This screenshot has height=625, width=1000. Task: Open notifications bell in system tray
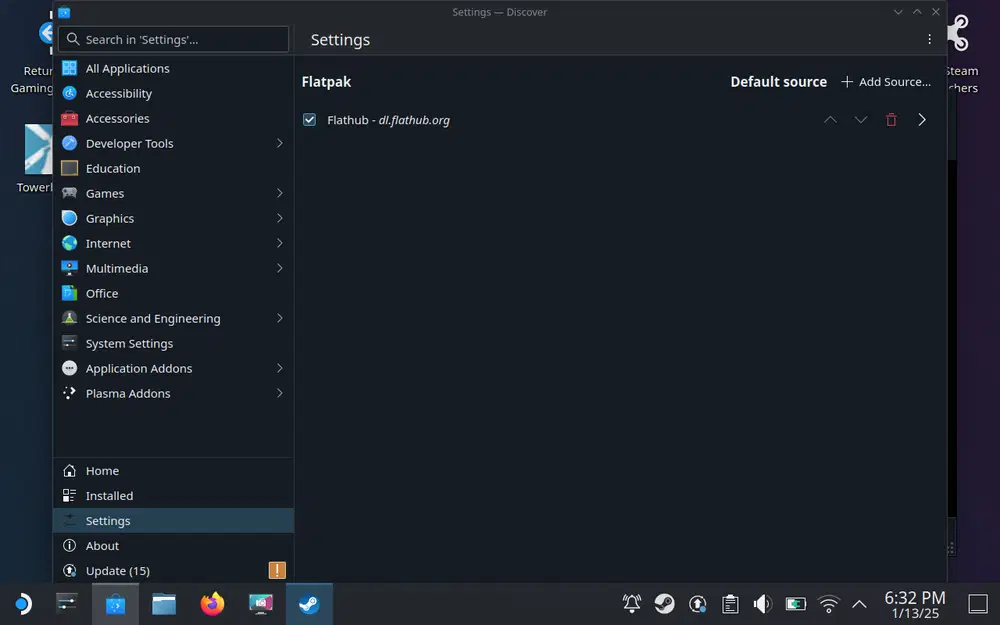click(x=631, y=603)
